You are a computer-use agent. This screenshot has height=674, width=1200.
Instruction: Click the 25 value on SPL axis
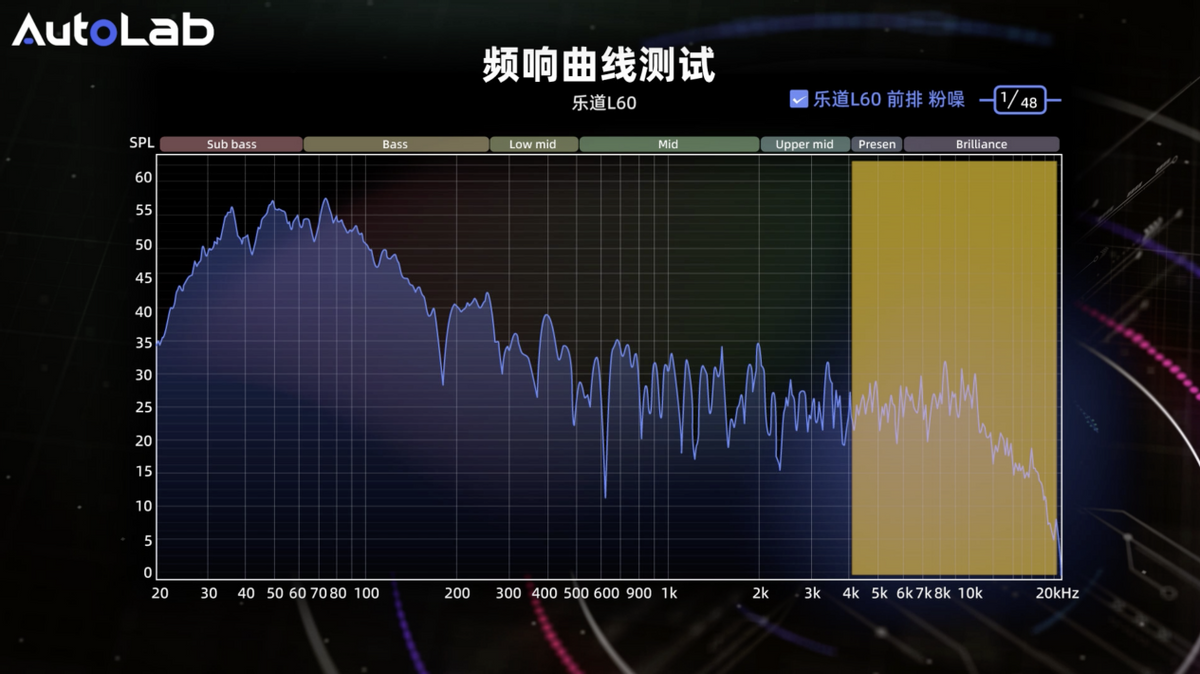pos(144,408)
